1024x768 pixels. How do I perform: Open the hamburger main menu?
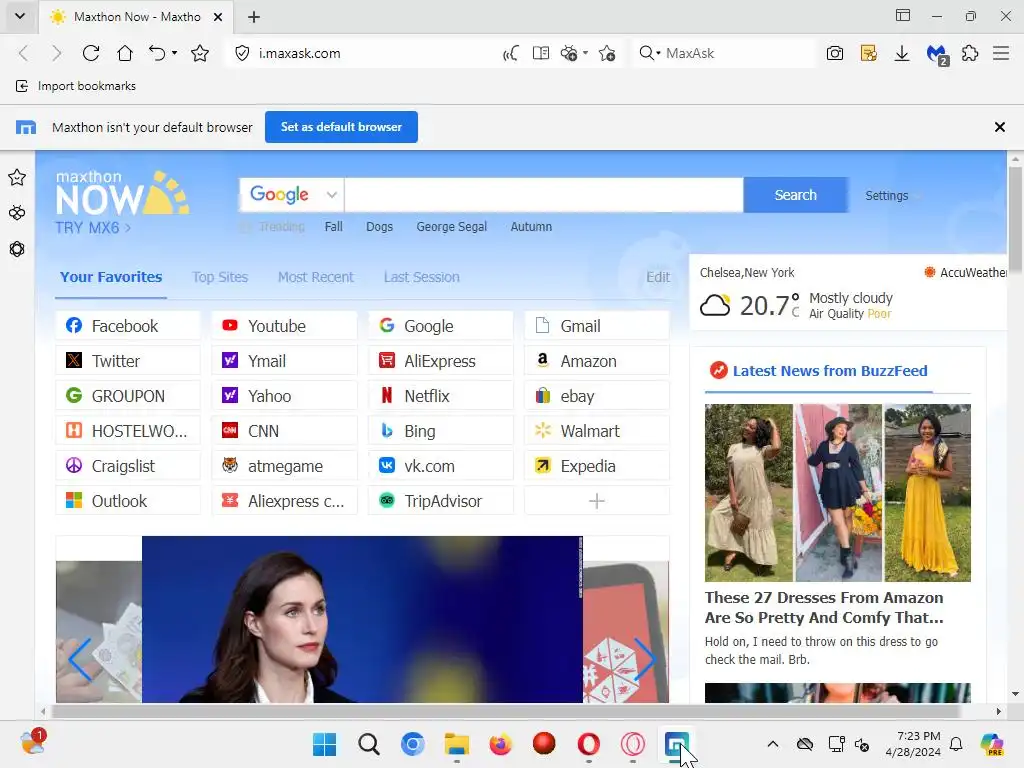click(1001, 53)
